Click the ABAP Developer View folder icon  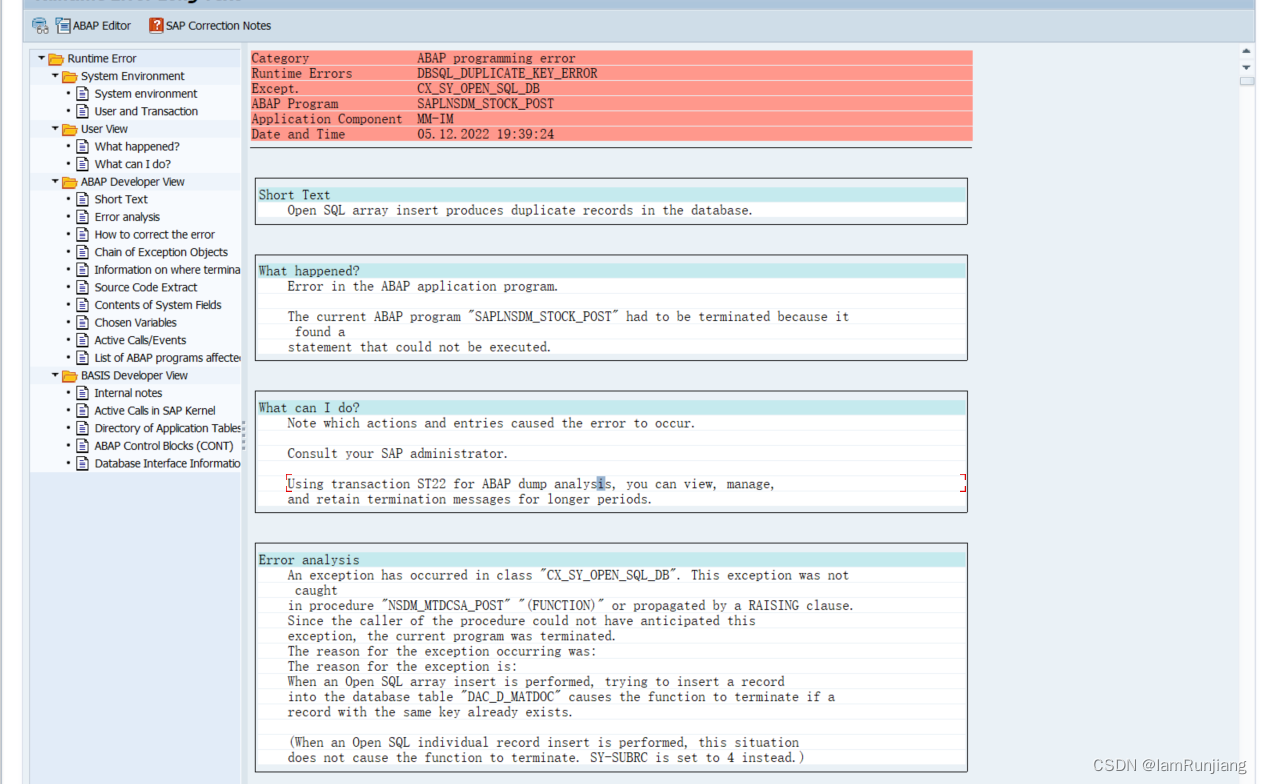pyautogui.click(x=69, y=182)
